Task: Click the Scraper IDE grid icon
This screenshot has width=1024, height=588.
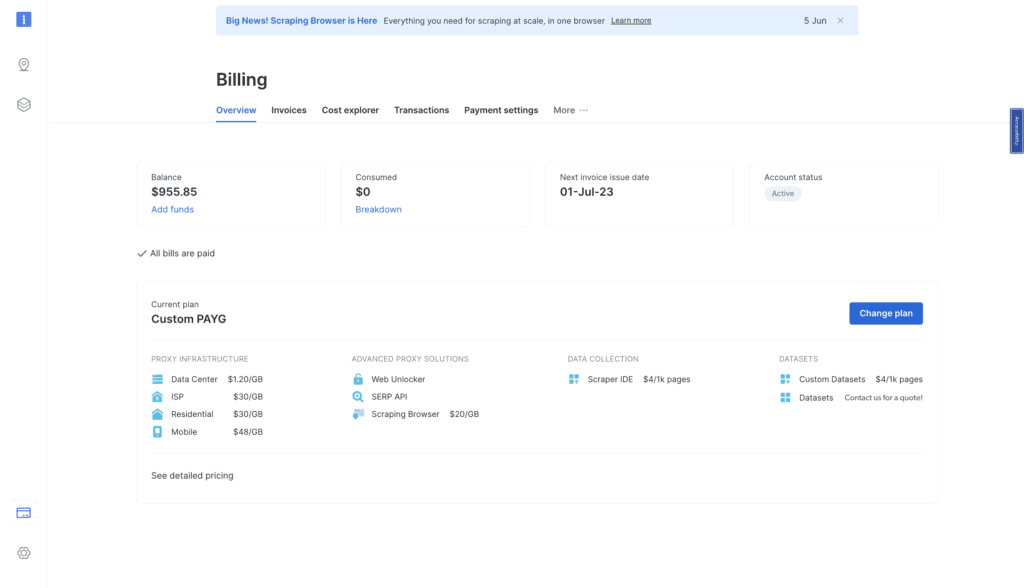Action: point(574,379)
